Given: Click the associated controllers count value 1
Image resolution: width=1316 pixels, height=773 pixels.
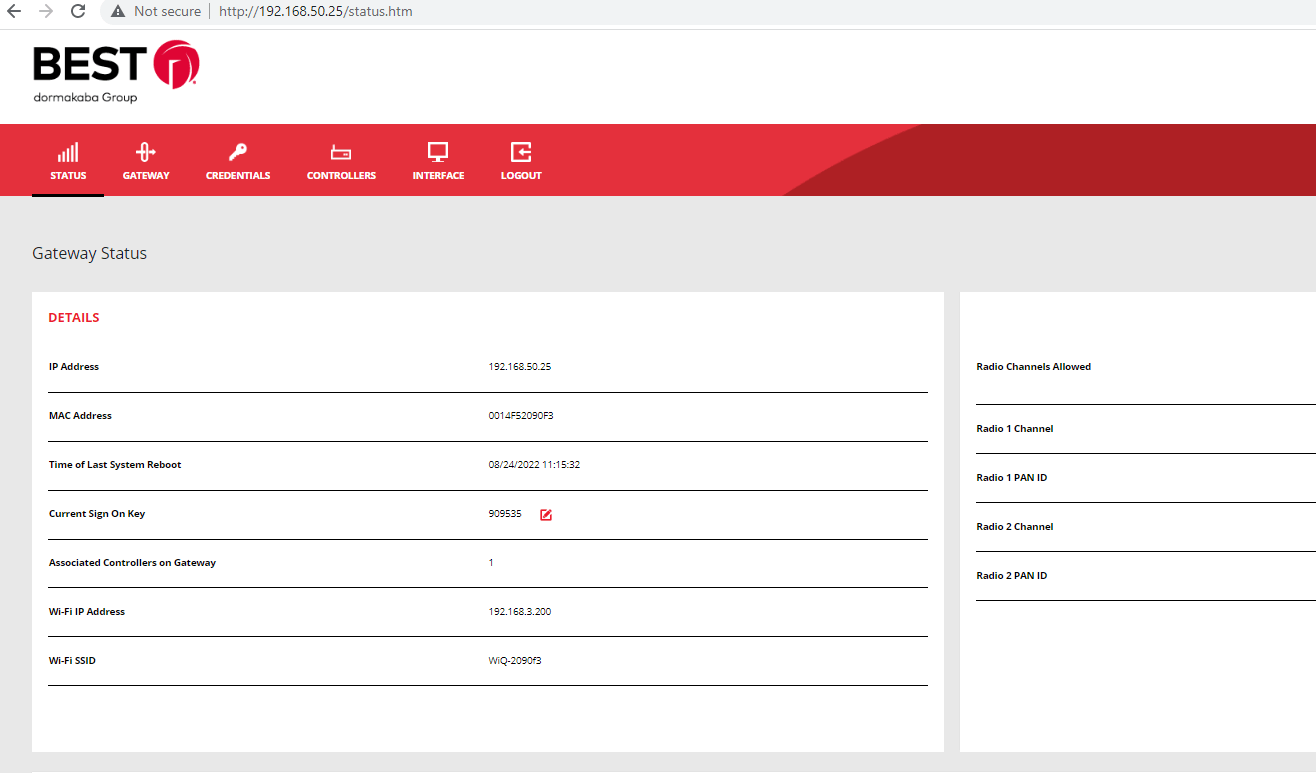Looking at the screenshot, I should point(490,562).
